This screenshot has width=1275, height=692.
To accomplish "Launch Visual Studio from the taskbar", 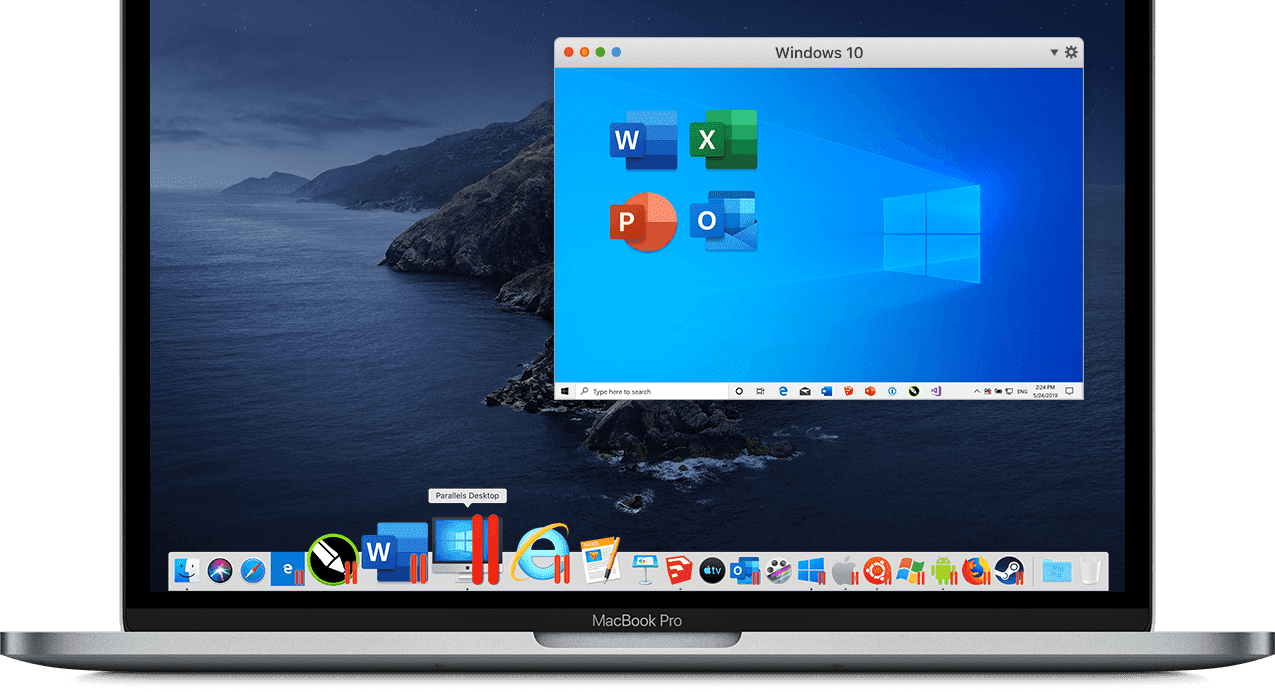I will click(935, 391).
